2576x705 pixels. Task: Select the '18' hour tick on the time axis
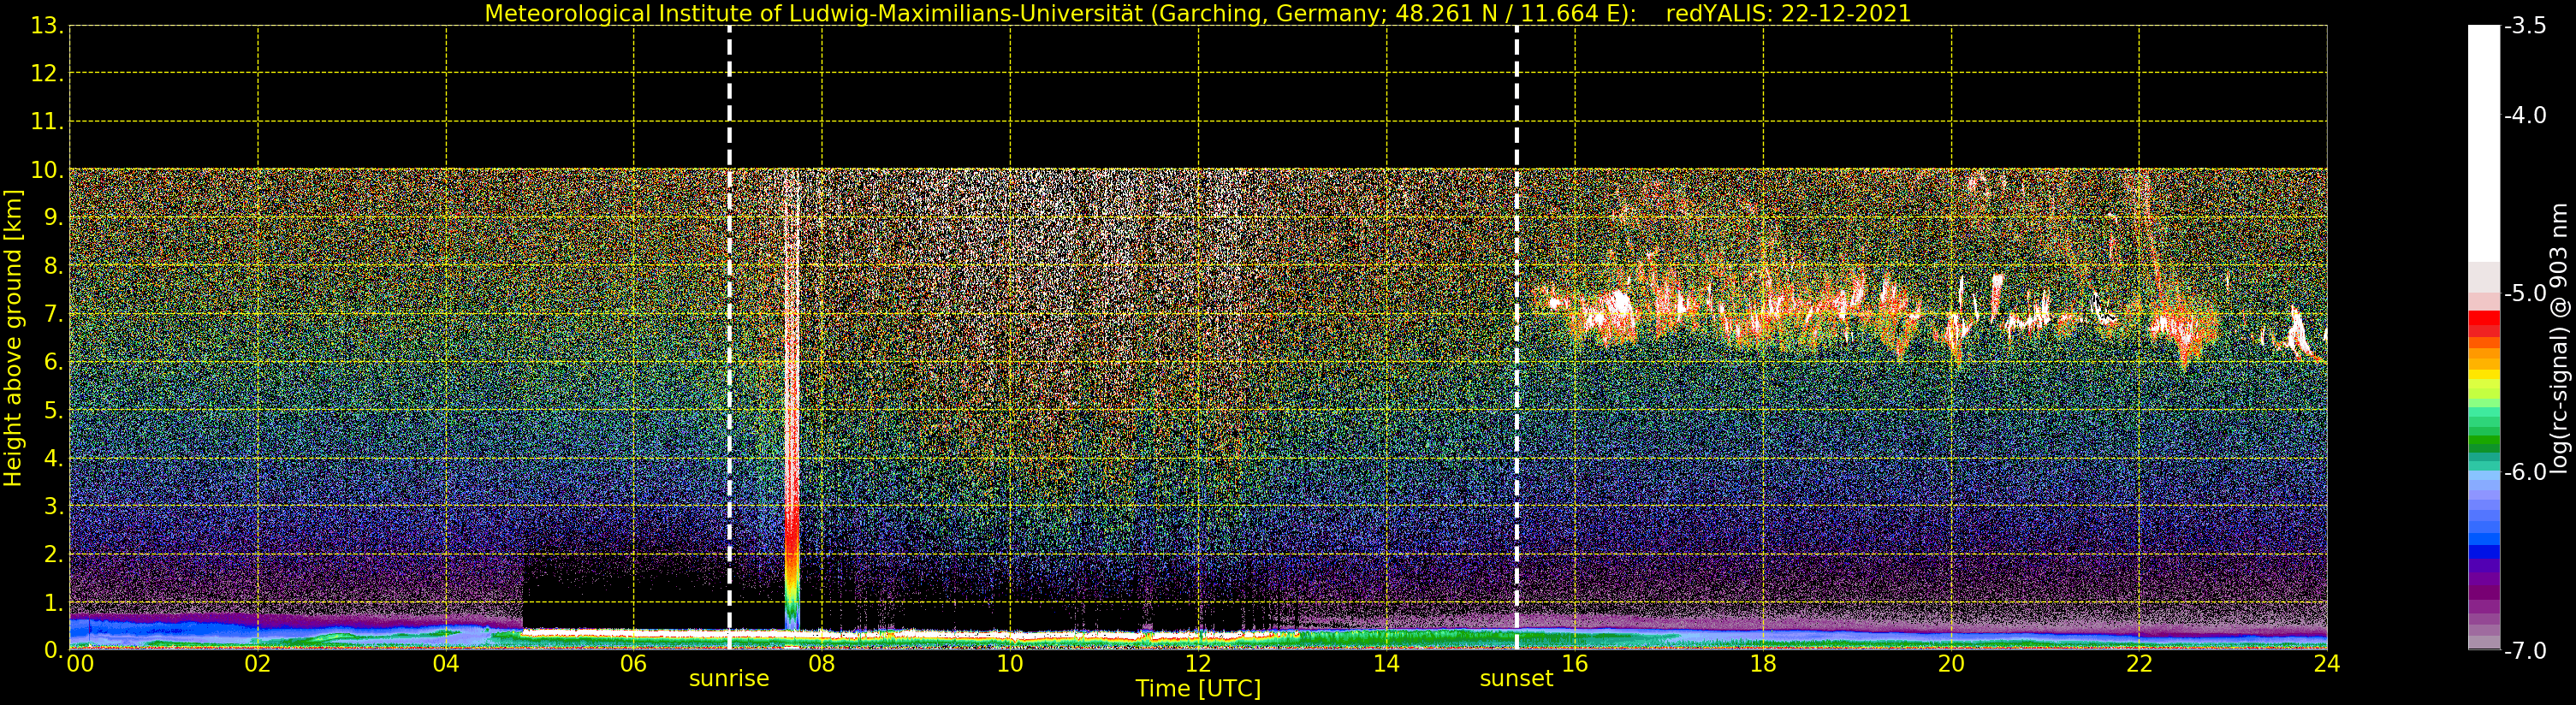click(x=1763, y=664)
